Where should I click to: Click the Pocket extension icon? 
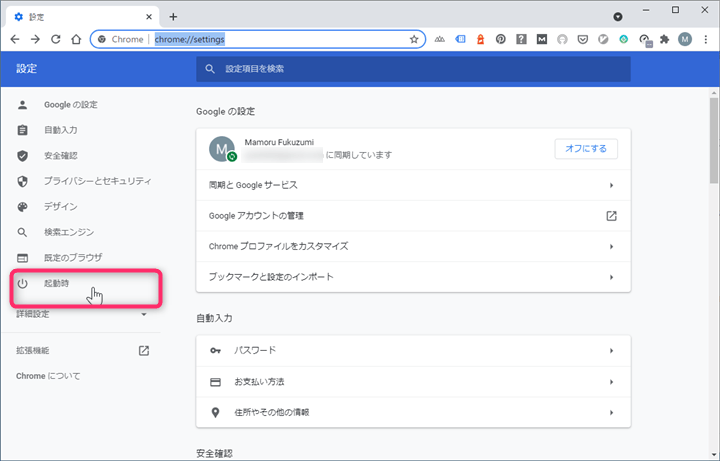point(583,39)
